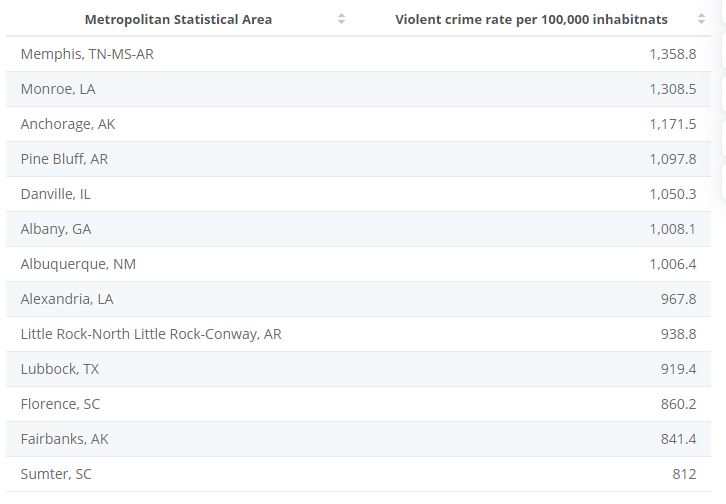The image size is (726, 504).
Task: Click the Anchorage, AK cell
Action: 68,124
